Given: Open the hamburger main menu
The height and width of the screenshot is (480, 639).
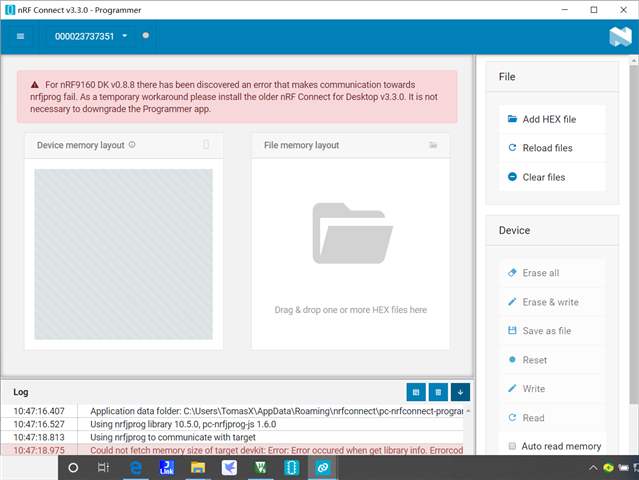Looking at the screenshot, I should tap(20, 36).
